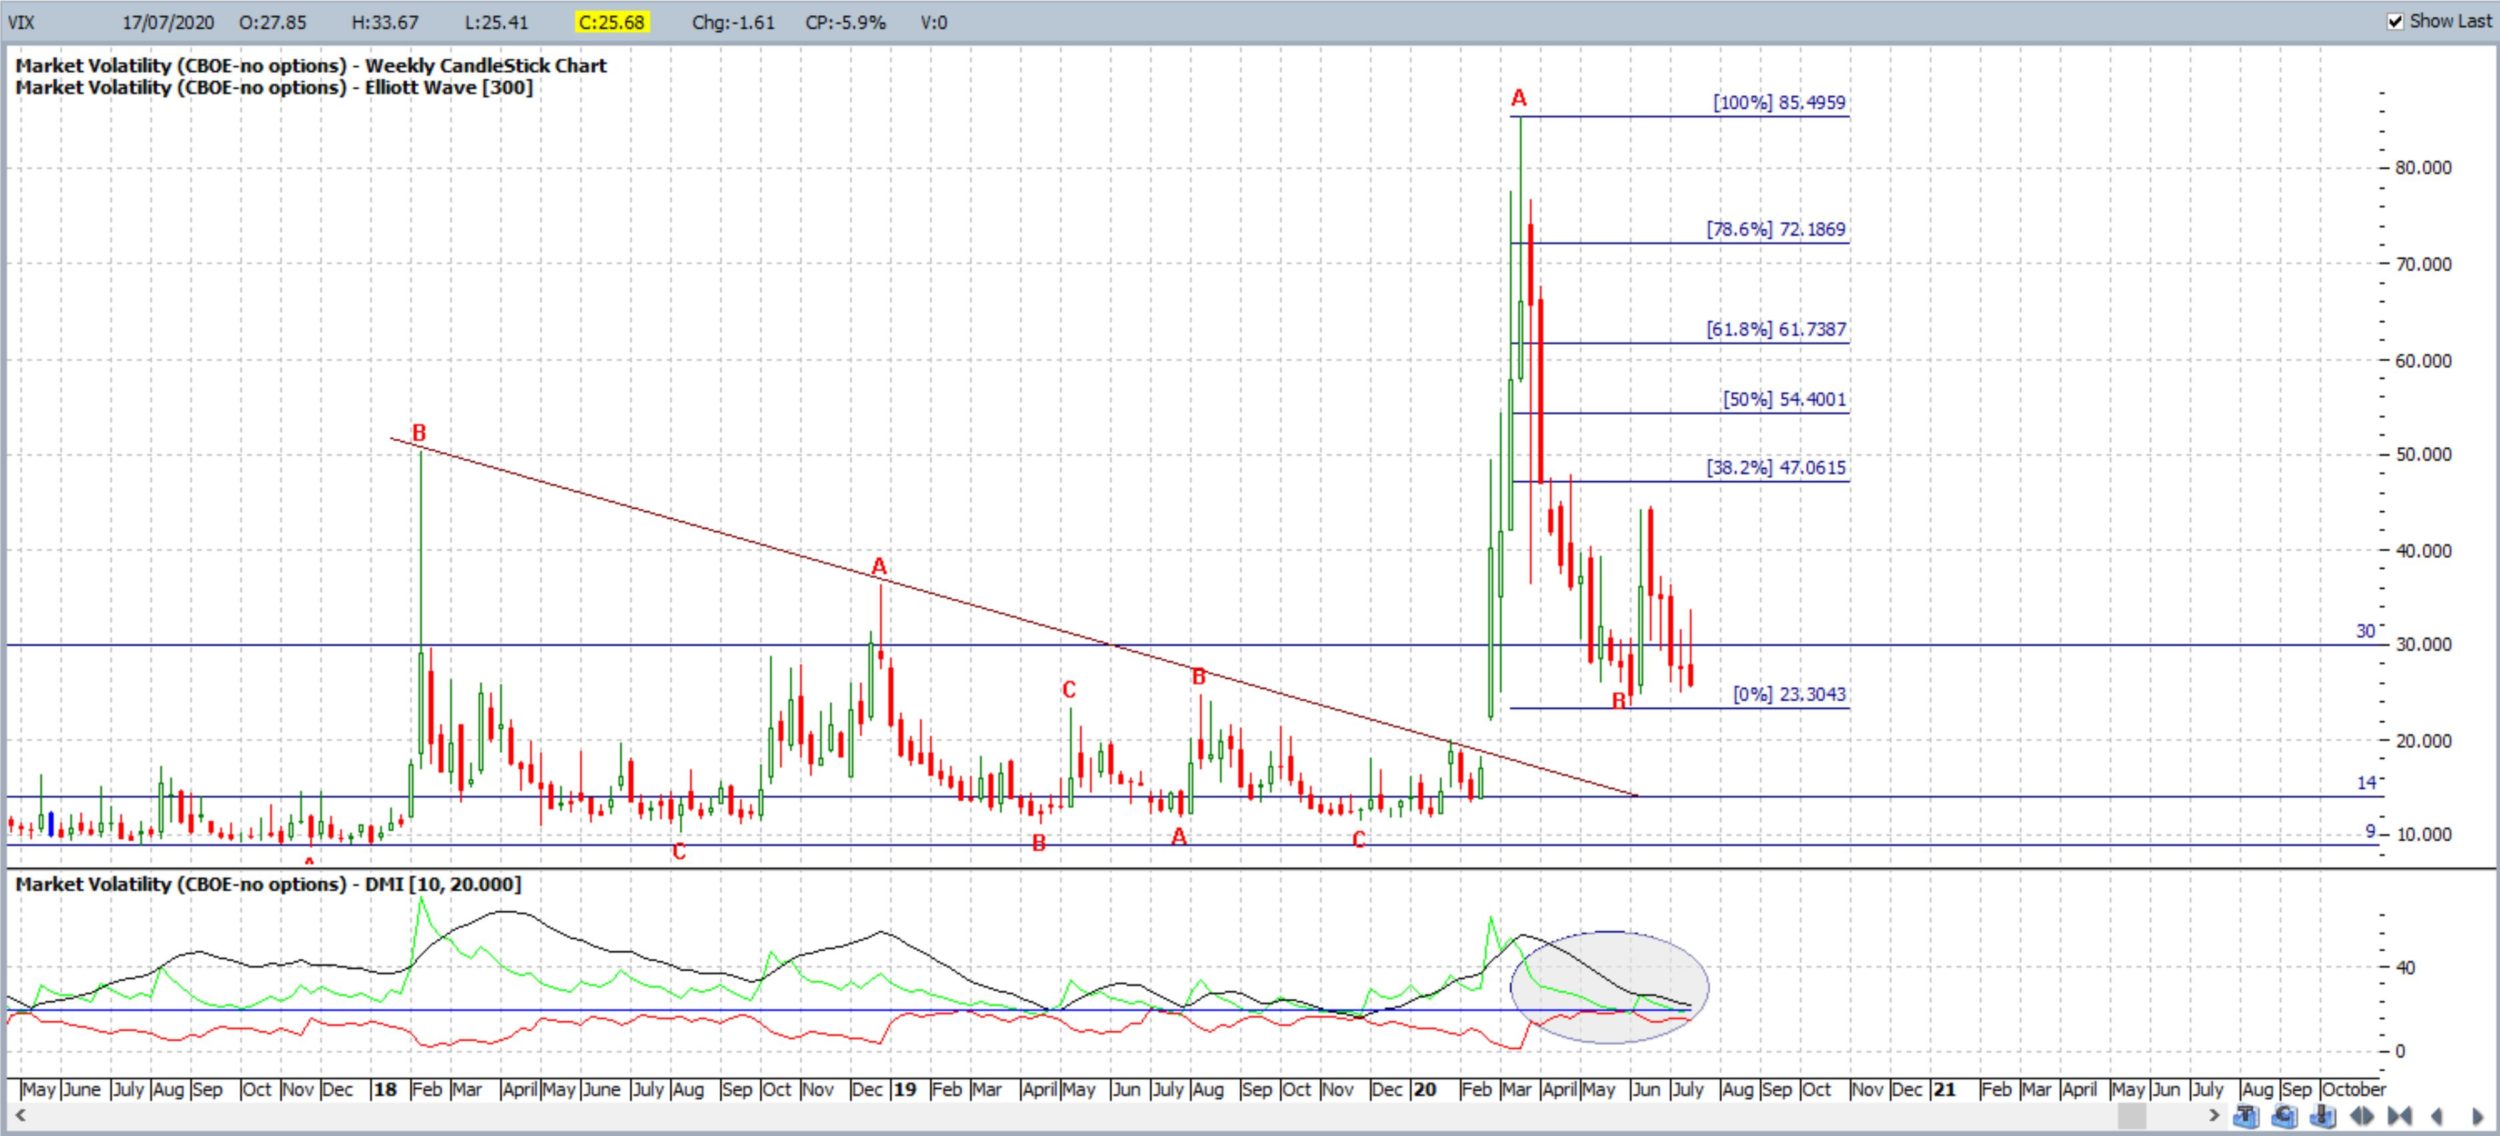The width and height of the screenshot is (2500, 1136).
Task: Click the 30 horizontal level label
Action: 2365,631
